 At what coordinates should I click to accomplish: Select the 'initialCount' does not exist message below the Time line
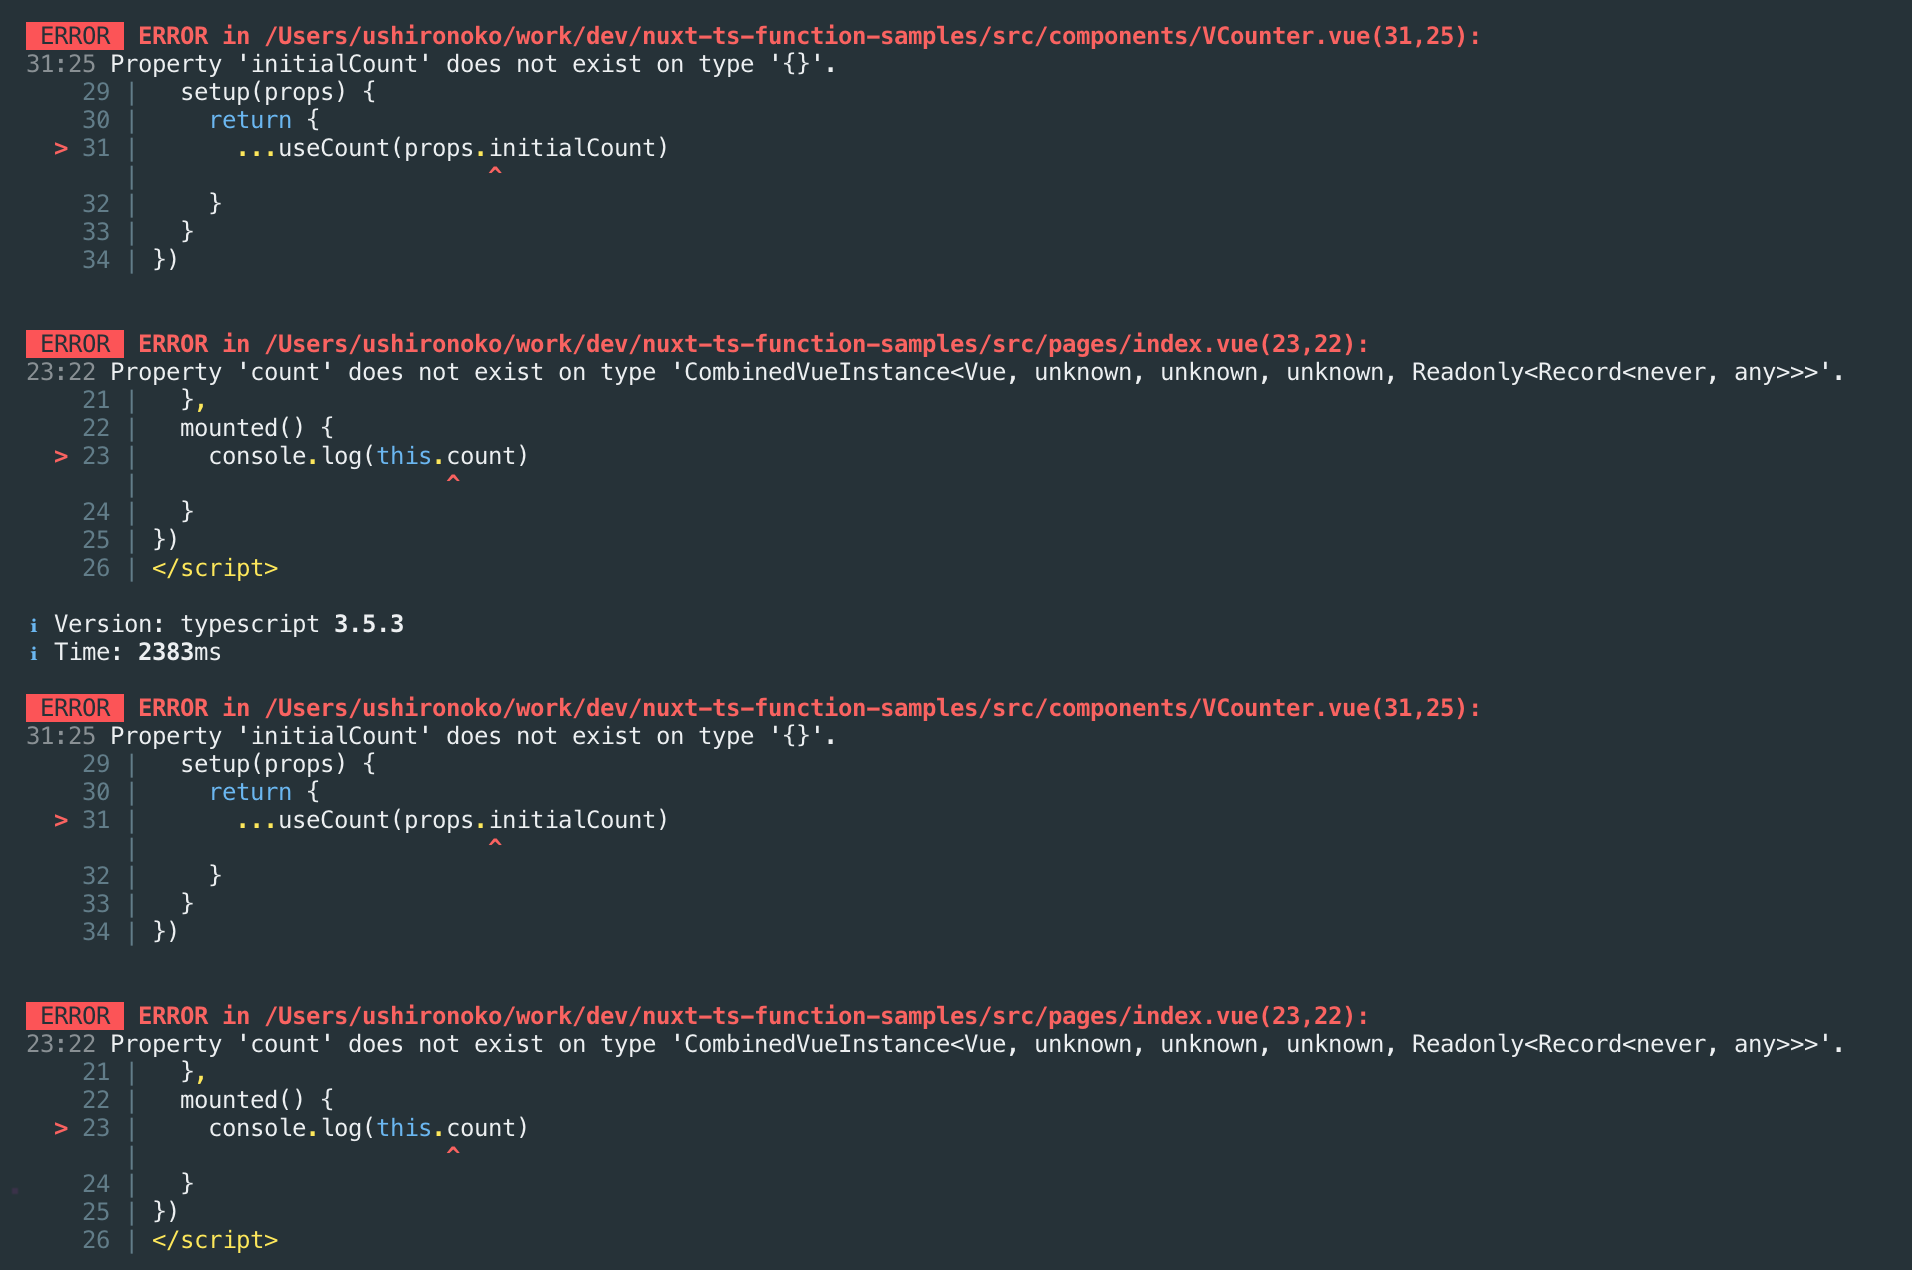(x=473, y=736)
